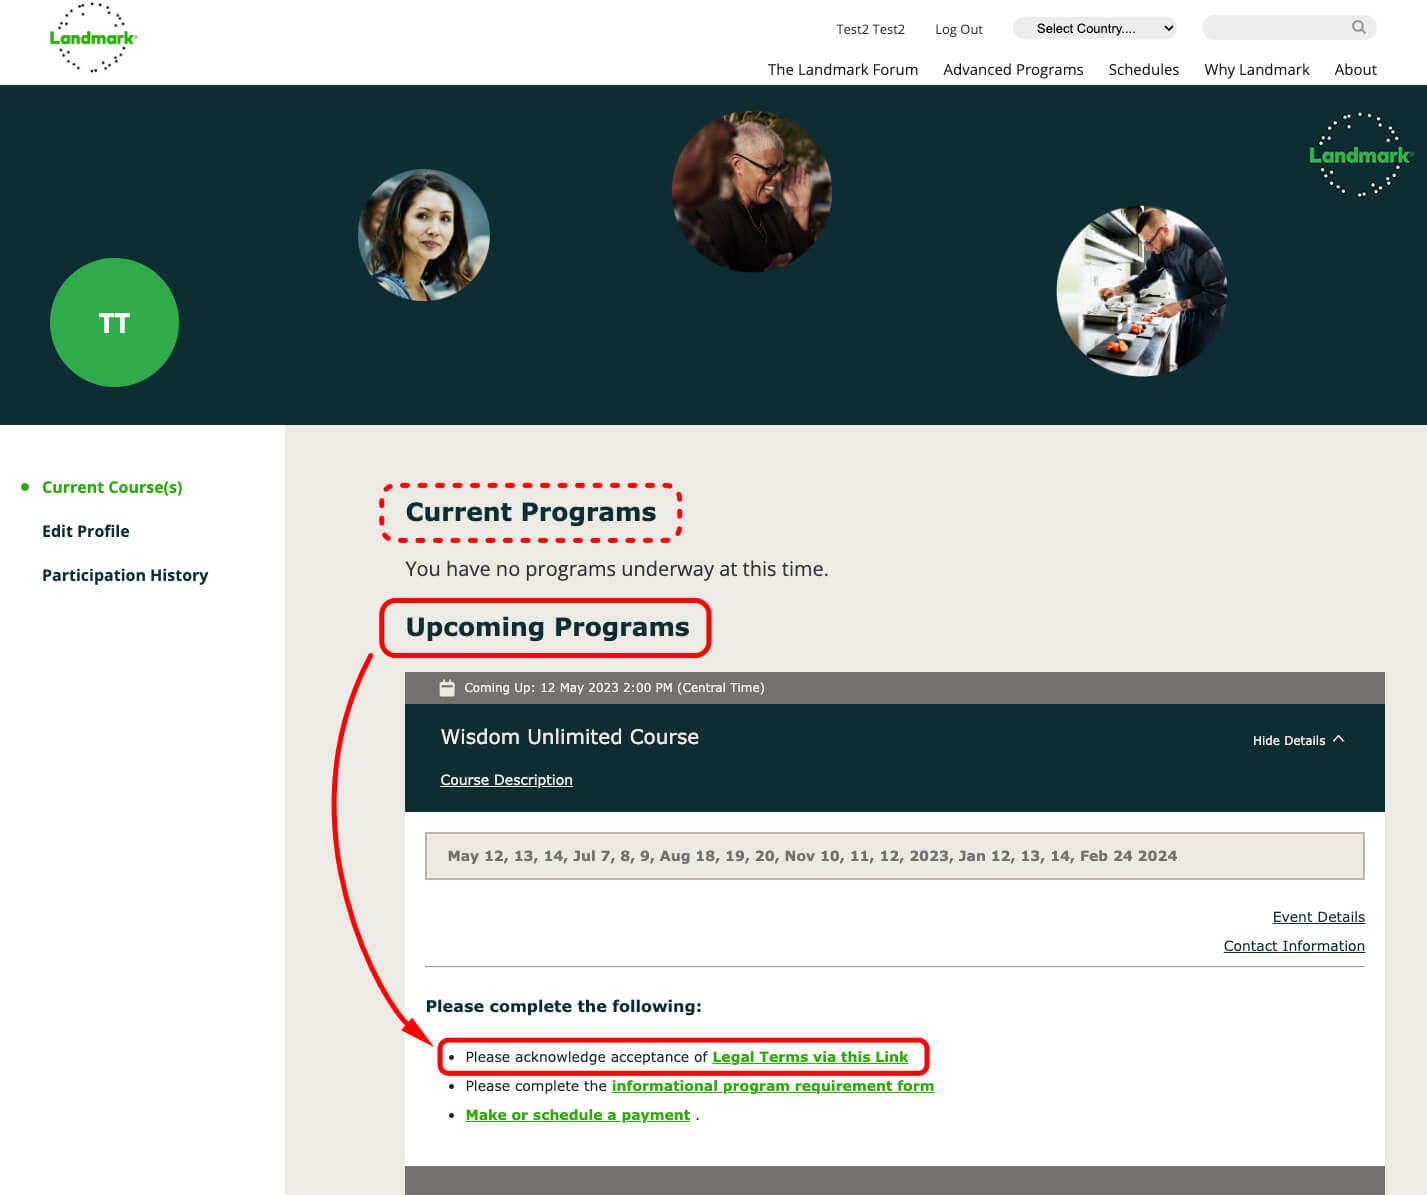Image resolution: width=1427 pixels, height=1195 pixels.
Task: Click the Landmark logo in header
Action: pyautogui.click(x=93, y=38)
